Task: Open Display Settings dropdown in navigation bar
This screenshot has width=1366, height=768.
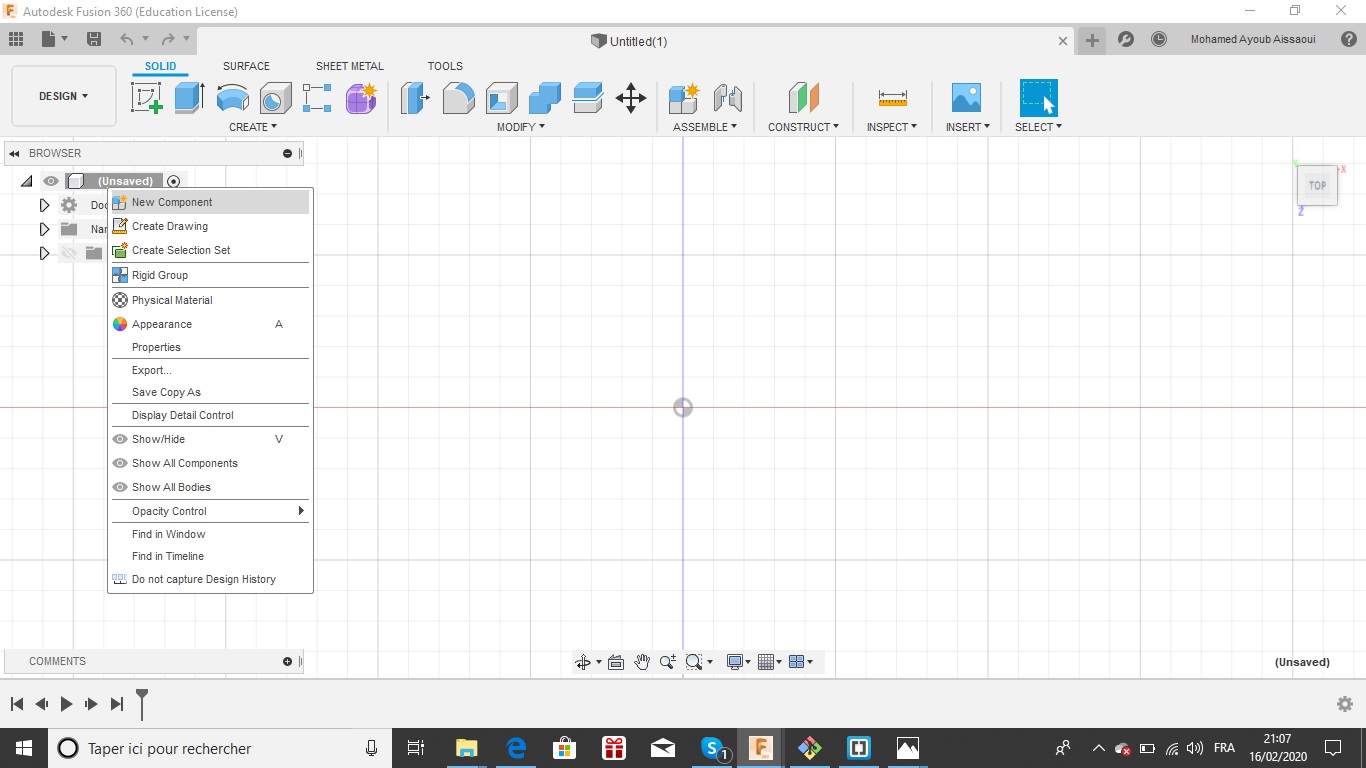Action: tap(739, 662)
